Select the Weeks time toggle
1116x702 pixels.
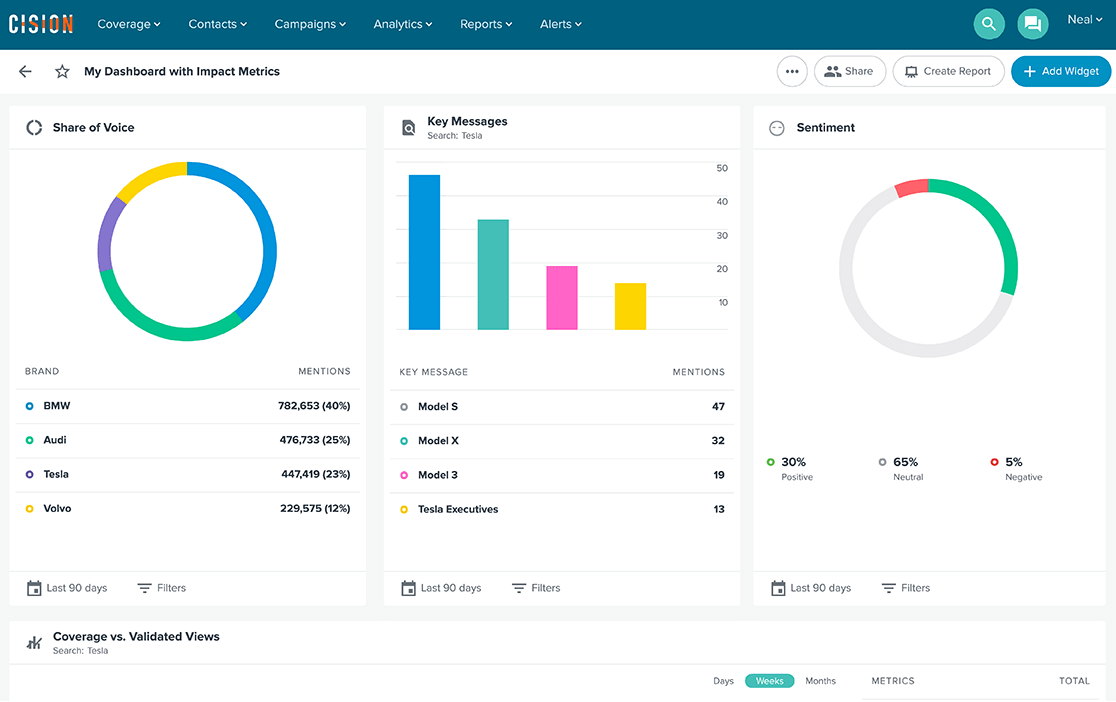(769, 681)
